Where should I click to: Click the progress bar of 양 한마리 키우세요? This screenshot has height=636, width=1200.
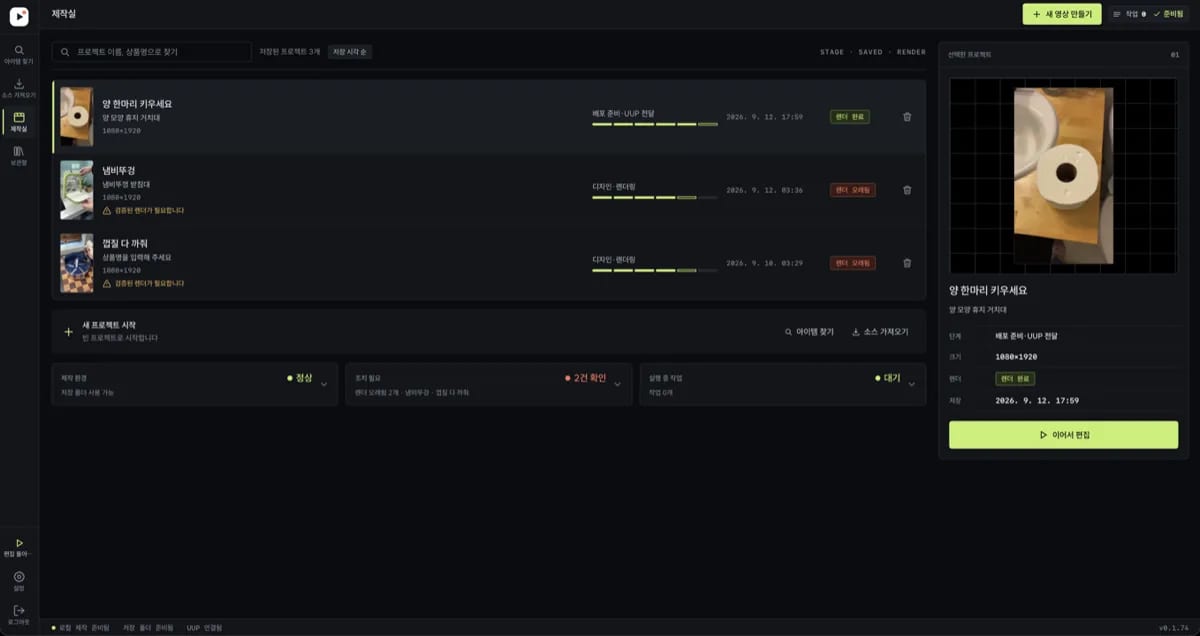click(655, 124)
